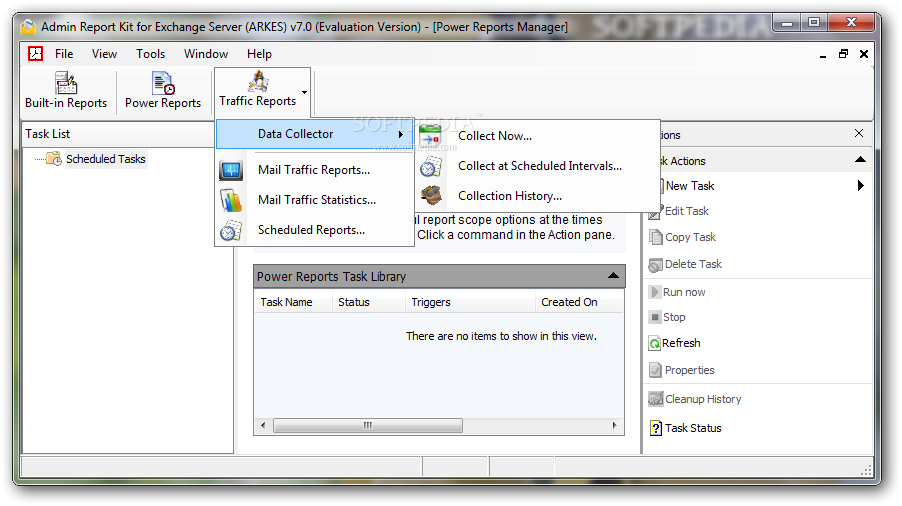Viewport: 902px width, 506px height.
Task: Click Delete Task action label
Action: (693, 264)
